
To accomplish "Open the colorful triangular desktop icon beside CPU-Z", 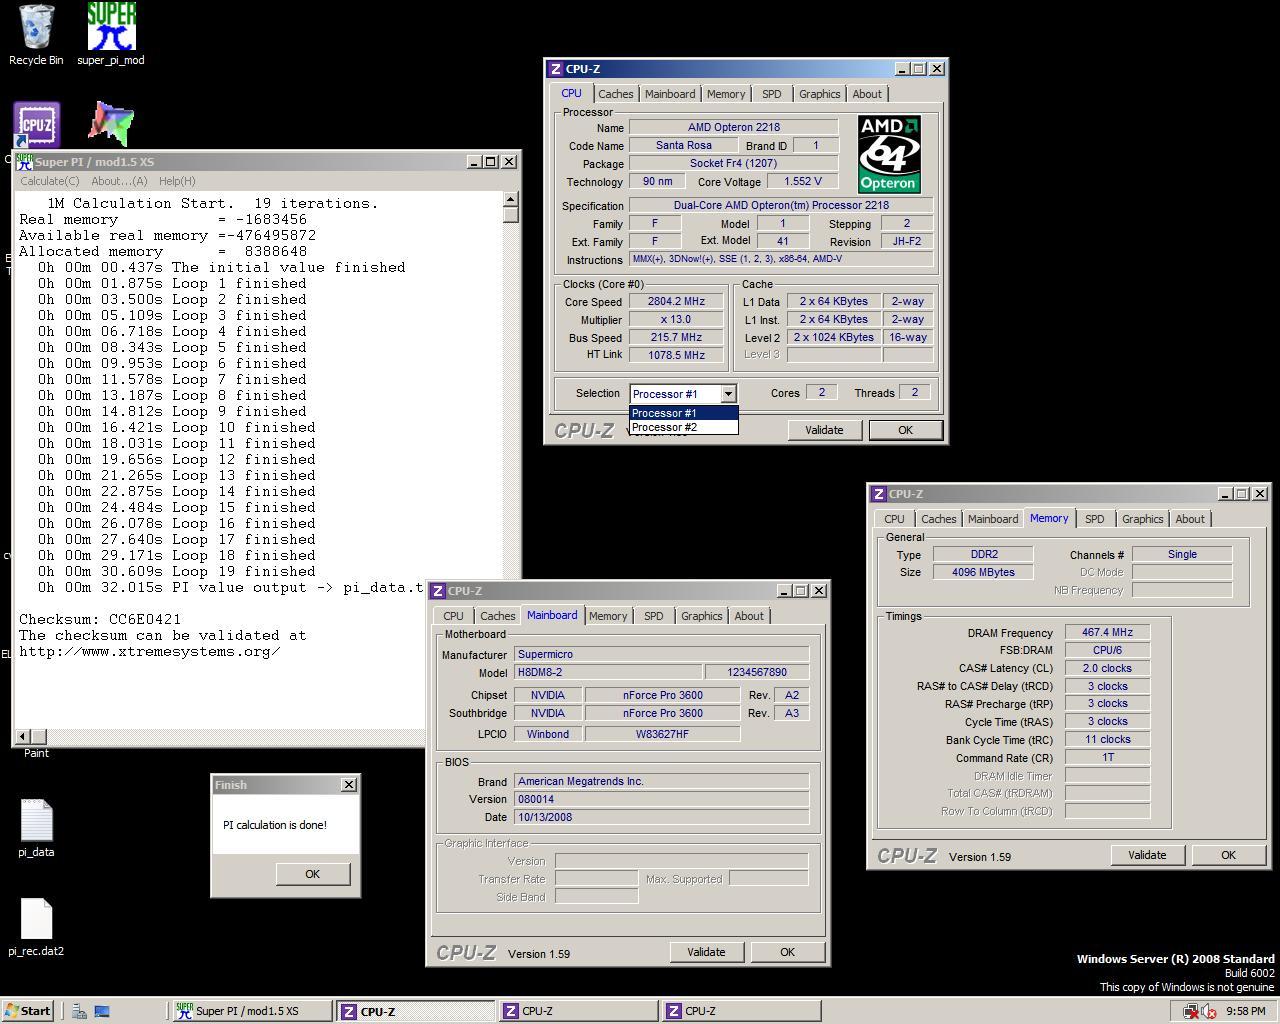I will 111,124.
